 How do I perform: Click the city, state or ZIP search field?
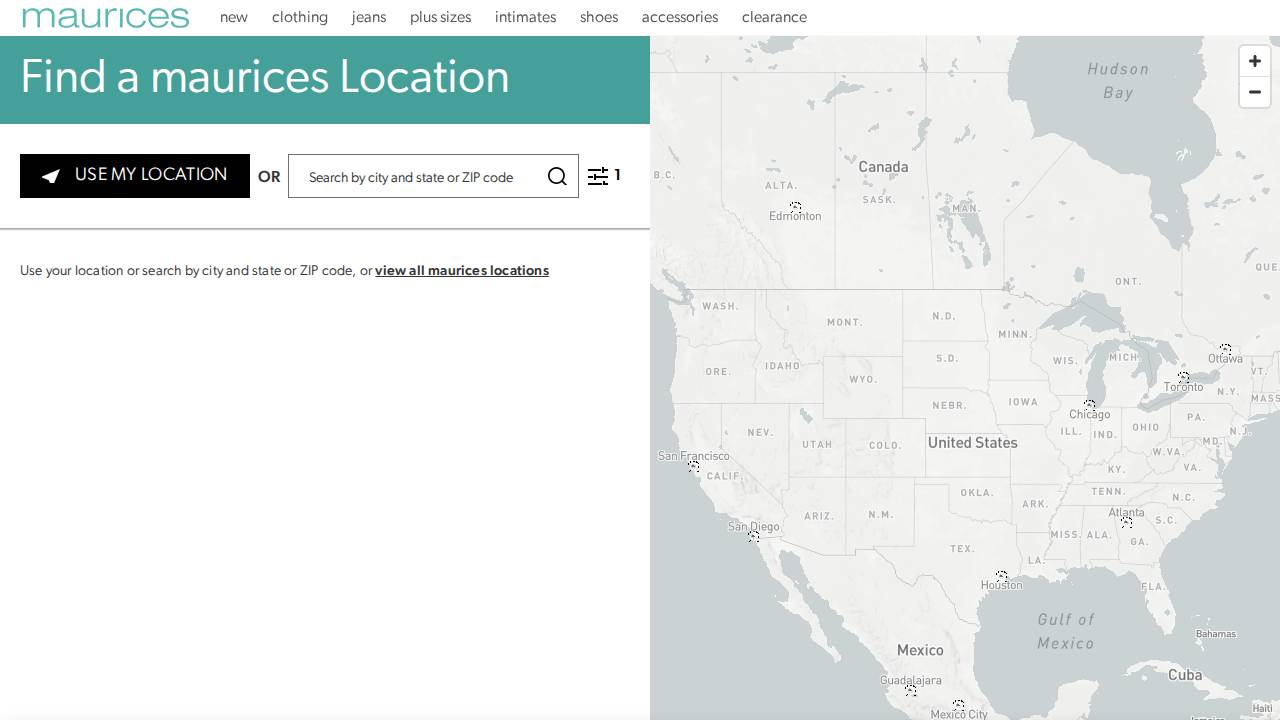pos(420,176)
